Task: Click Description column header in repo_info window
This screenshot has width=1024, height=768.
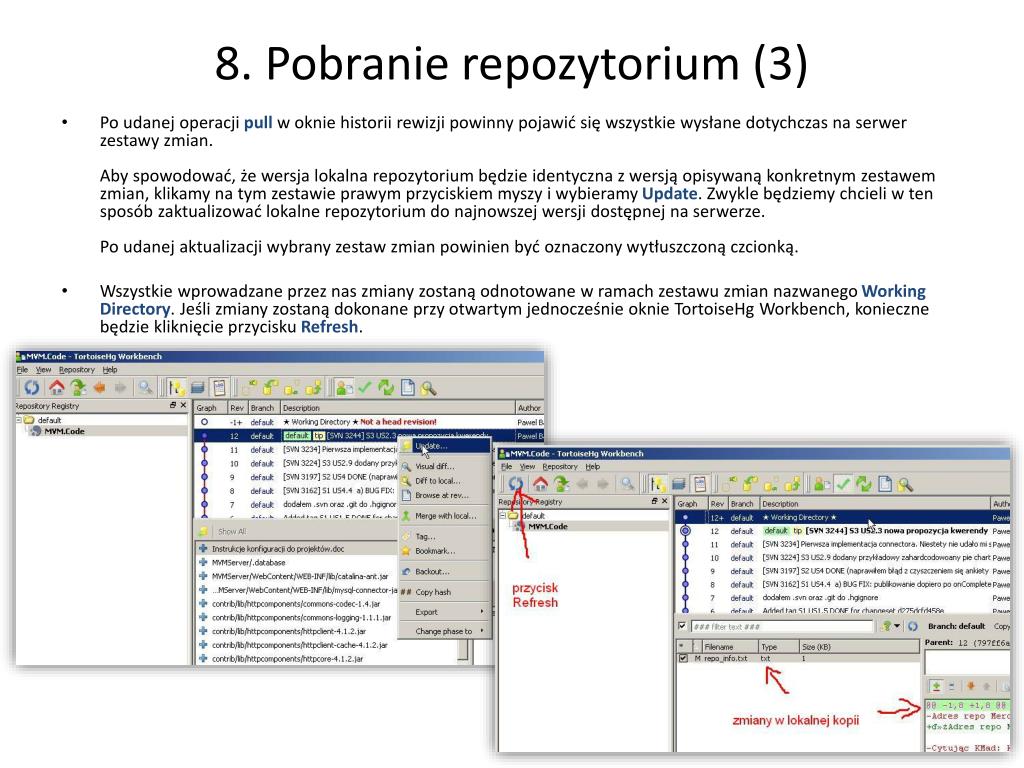Action: [875, 504]
